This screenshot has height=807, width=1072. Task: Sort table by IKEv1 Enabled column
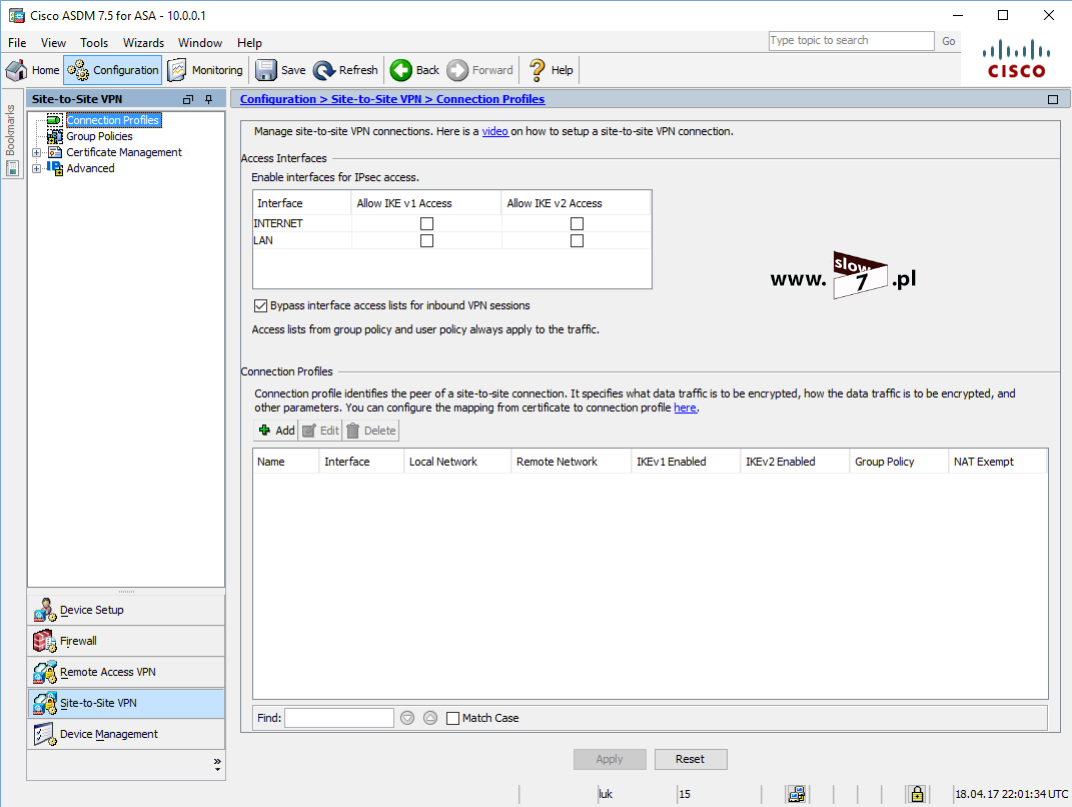click(x=686, y=462)
